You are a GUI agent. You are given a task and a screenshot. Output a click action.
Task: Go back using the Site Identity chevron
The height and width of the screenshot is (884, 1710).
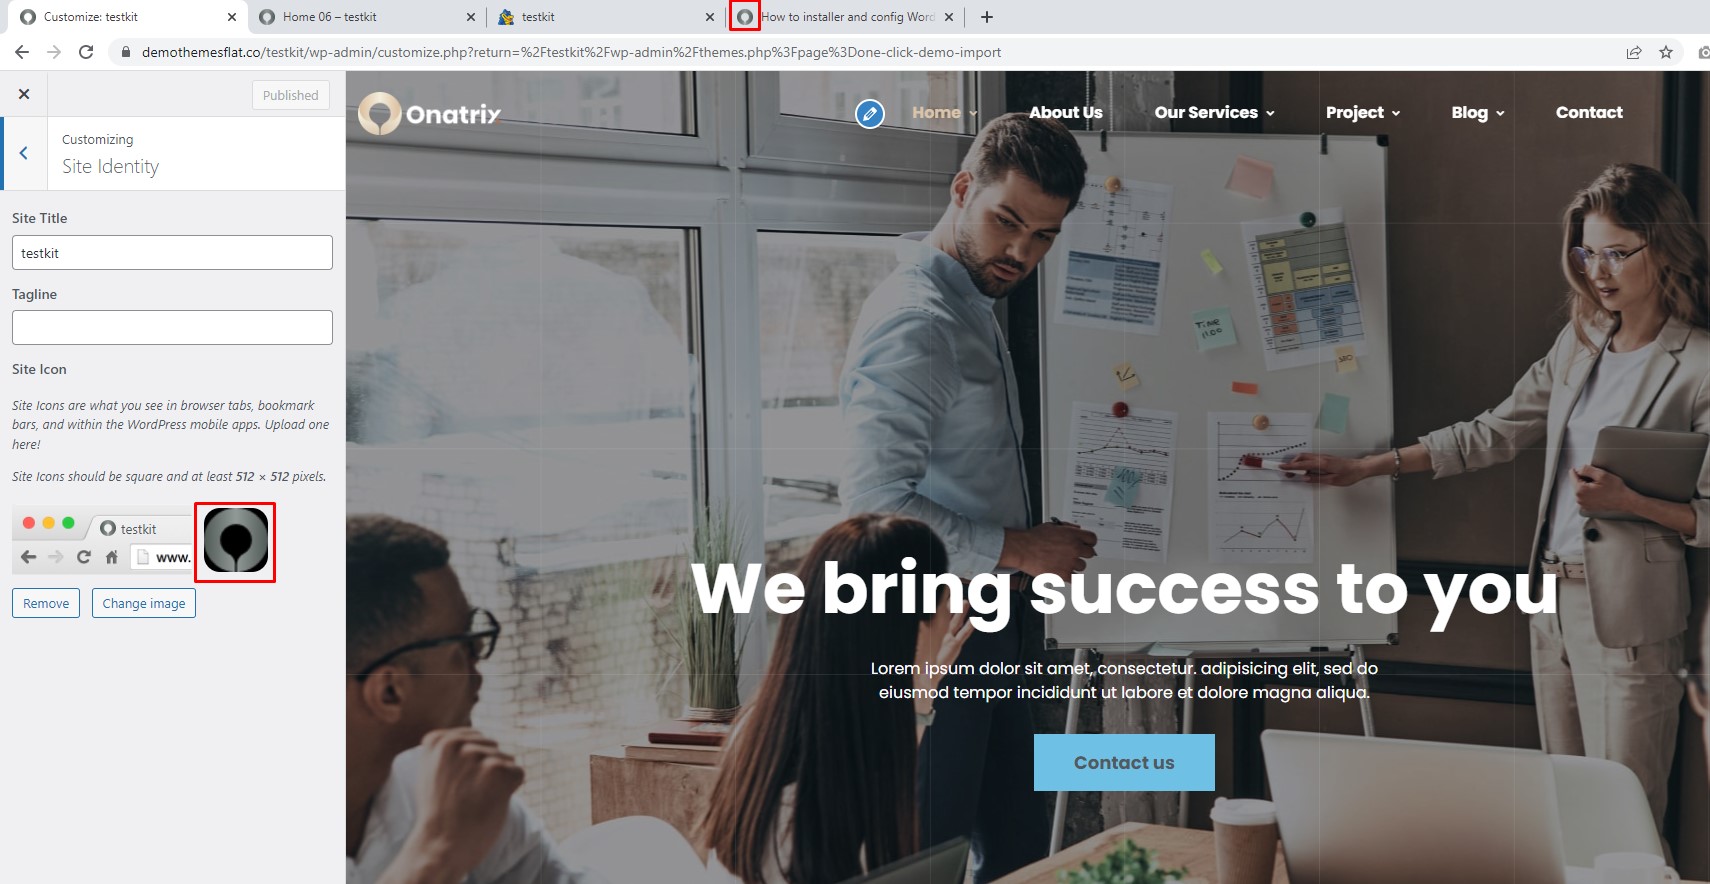(24, 153)
